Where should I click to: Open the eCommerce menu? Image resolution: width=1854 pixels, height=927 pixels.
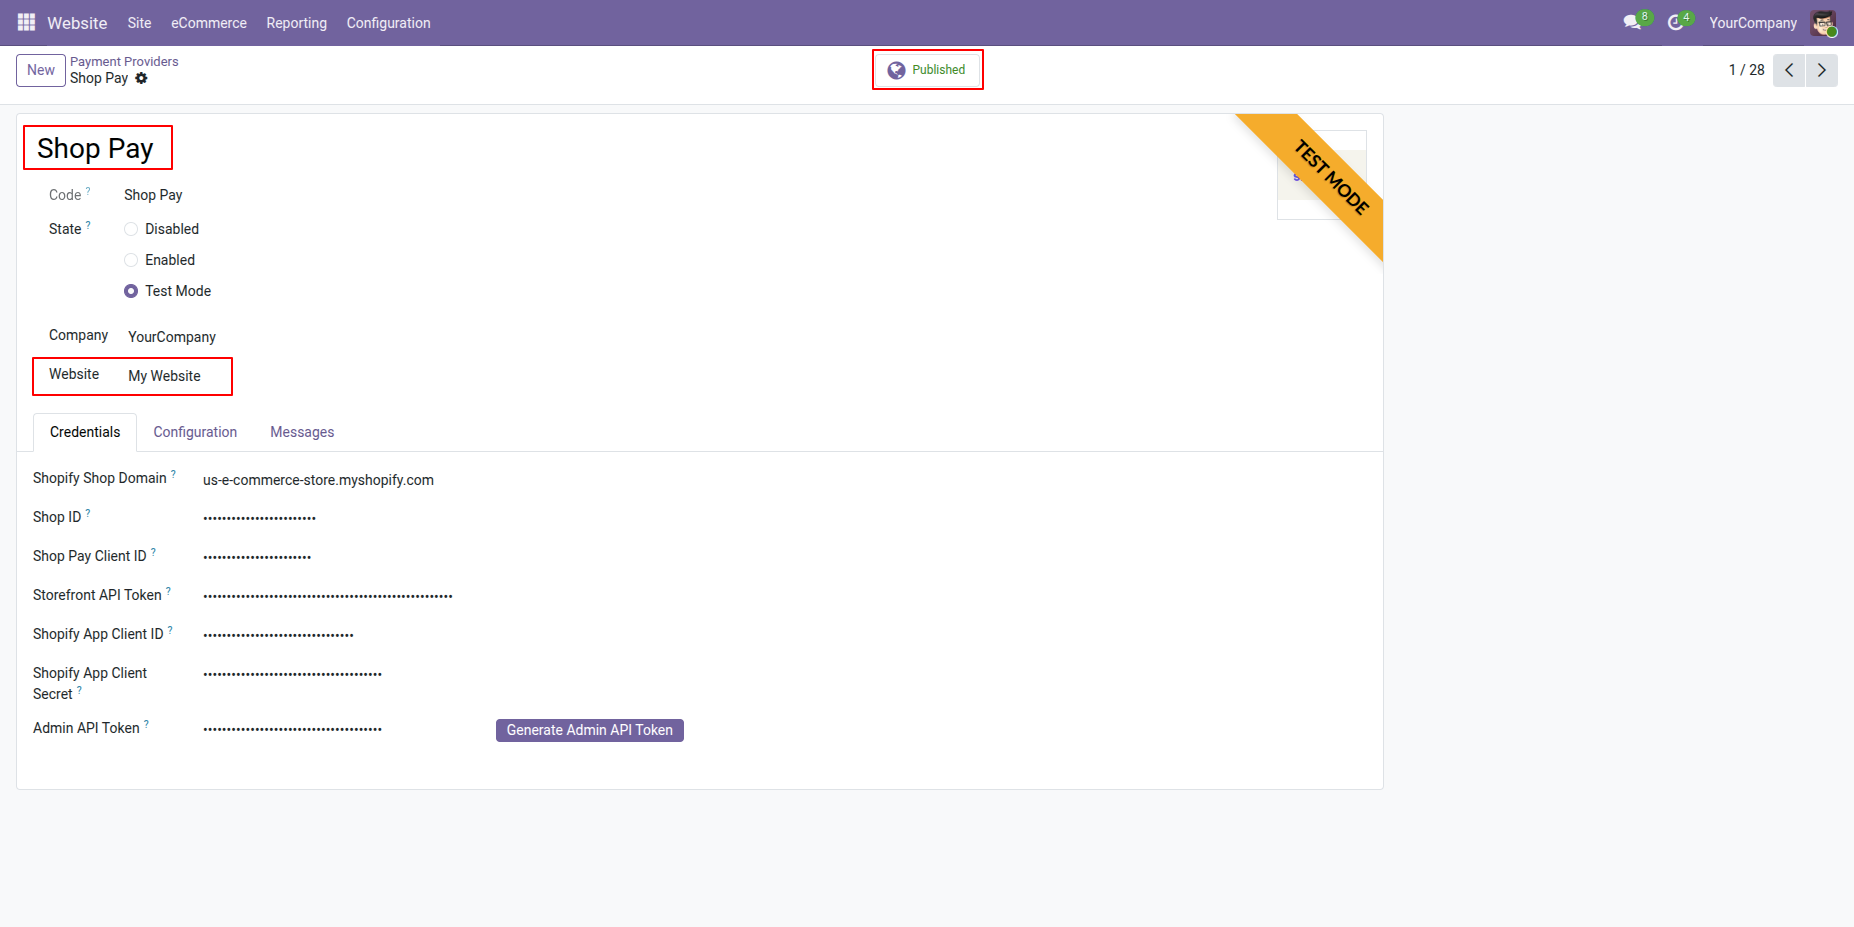[x=209, y=23]
